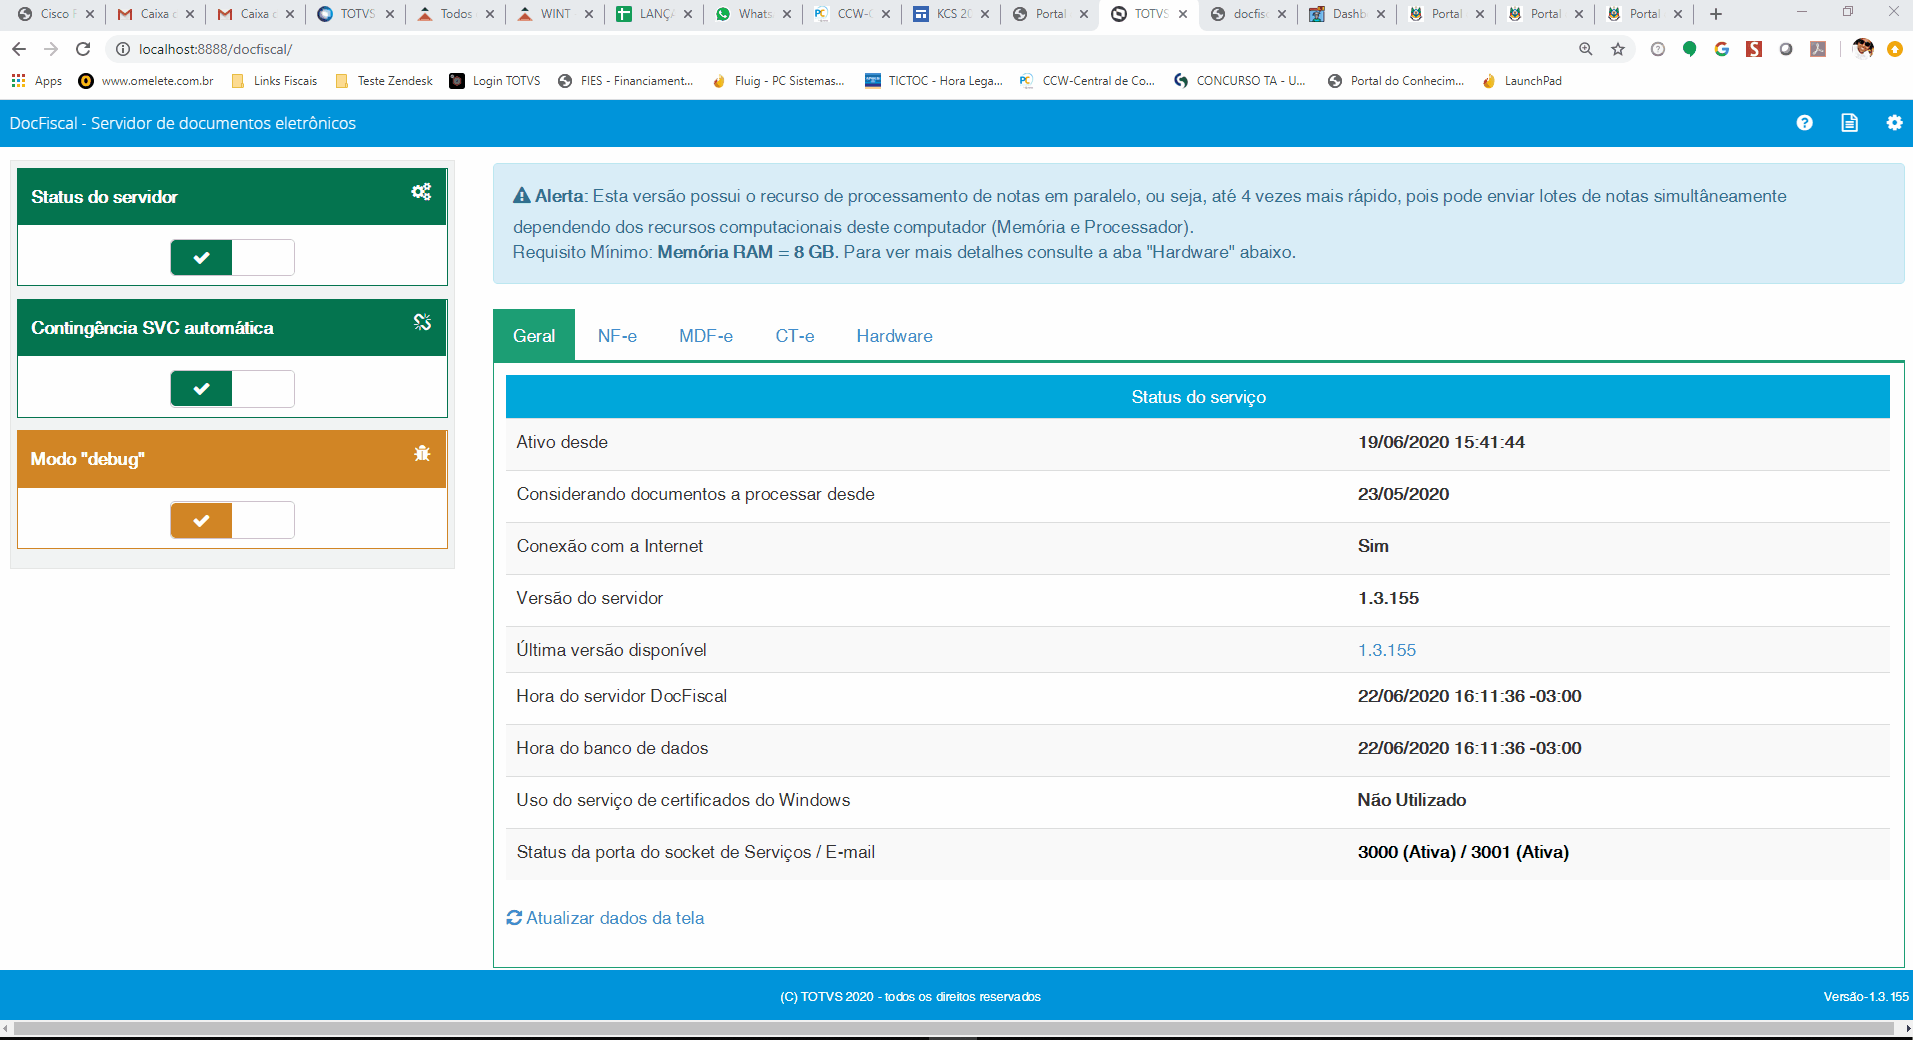This screenshot has width=1913, height=1040.
Task: Click the gears icon in Status do servidor
Action: coord(421,192)
